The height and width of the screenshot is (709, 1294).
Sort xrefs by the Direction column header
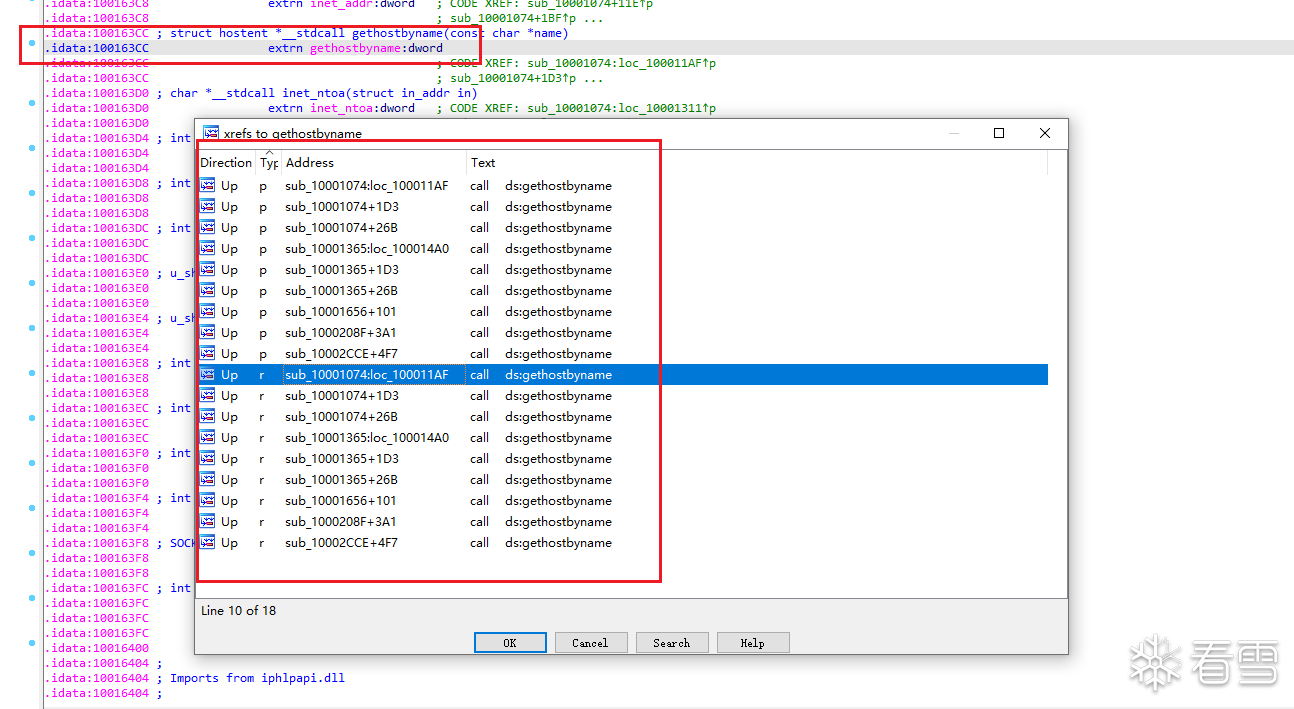226,163
